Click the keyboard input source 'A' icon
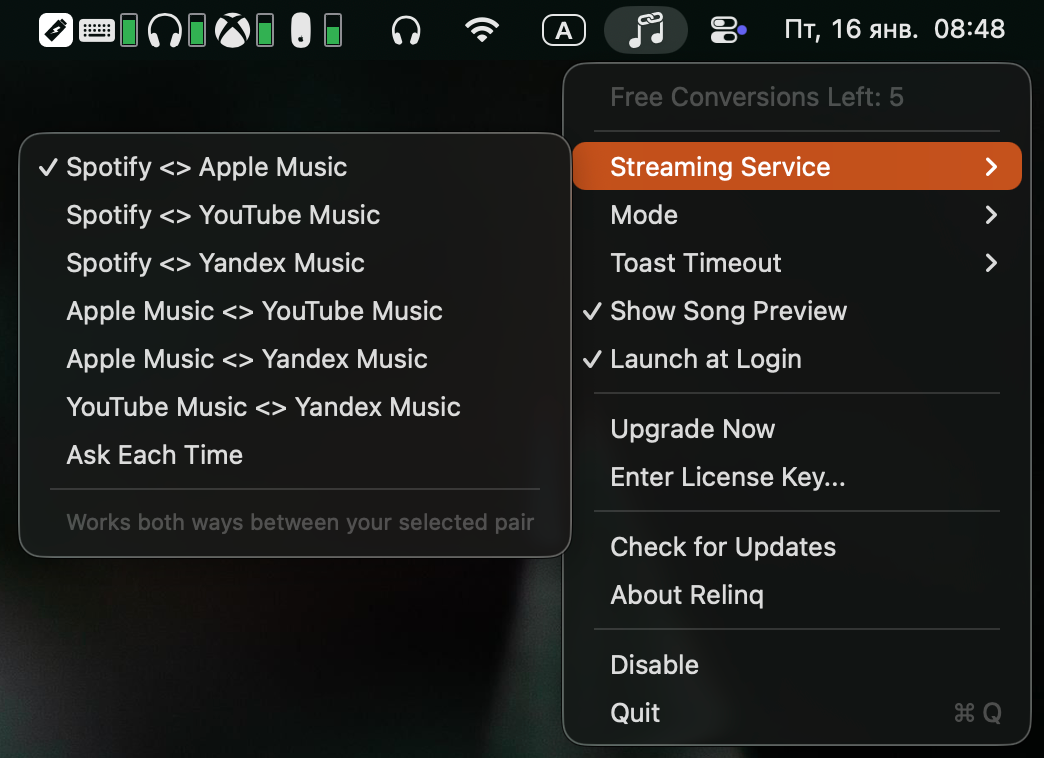1044x758 pixels. click(563, 30)
